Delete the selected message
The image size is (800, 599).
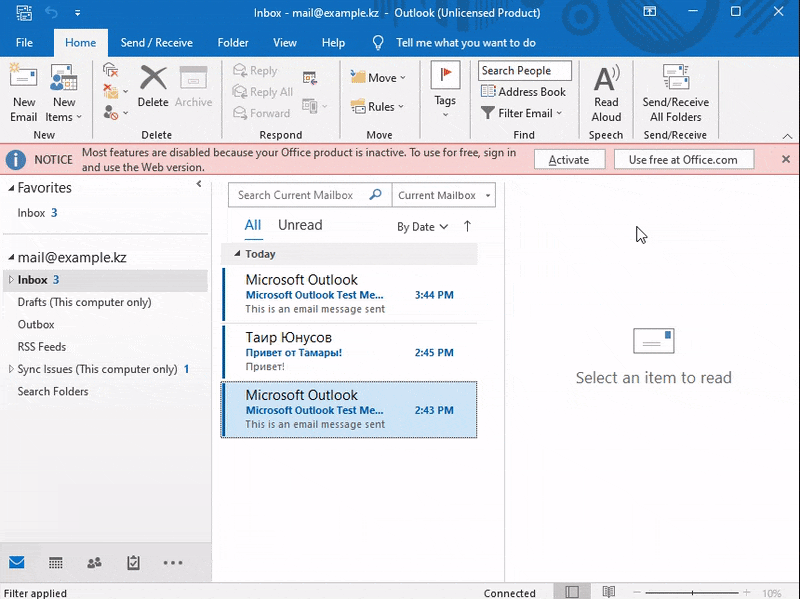153,87
